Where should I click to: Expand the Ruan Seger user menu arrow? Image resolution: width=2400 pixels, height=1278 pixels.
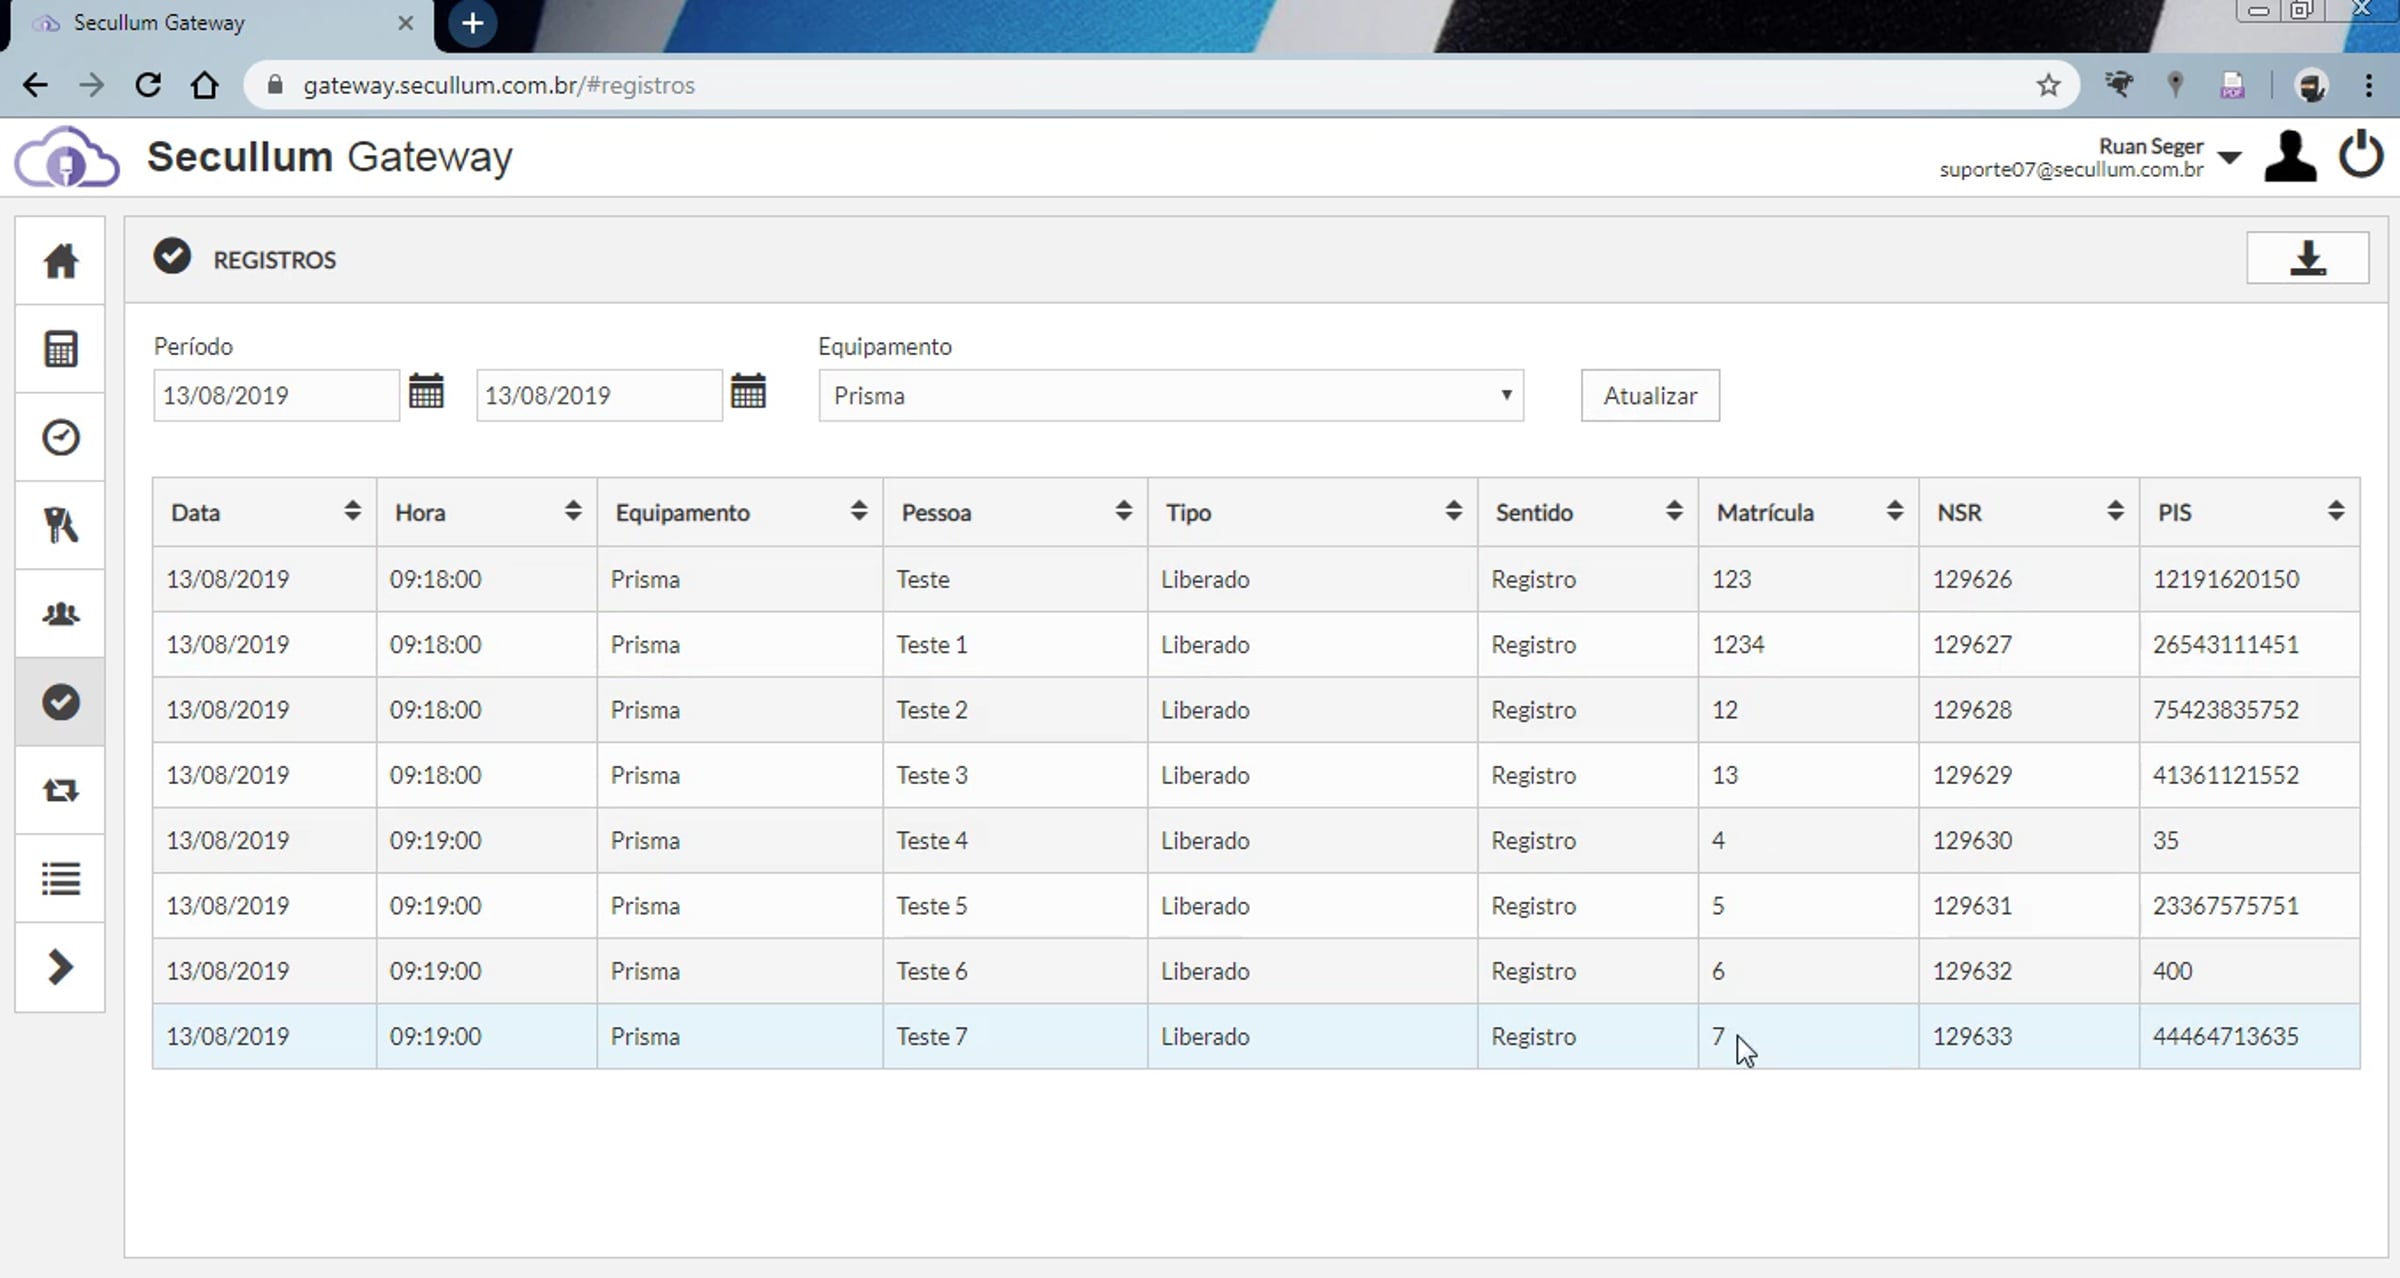point(2229,157)
